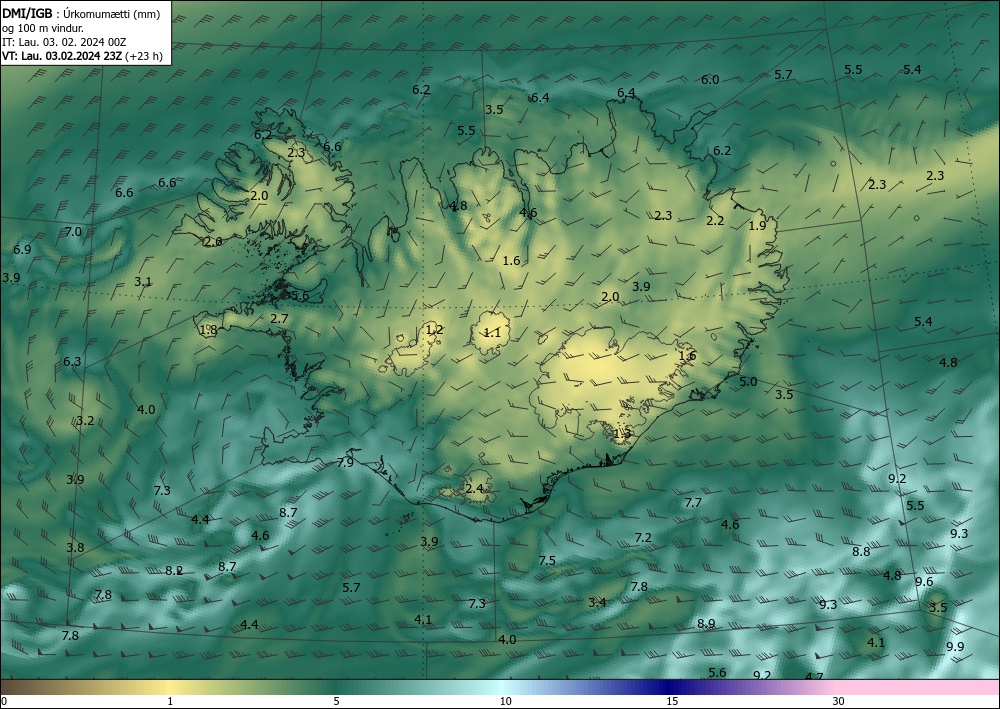Viewport: 1000px width, 709px height.
Task: Select the 2.4 map value
Action: [474, 488]
